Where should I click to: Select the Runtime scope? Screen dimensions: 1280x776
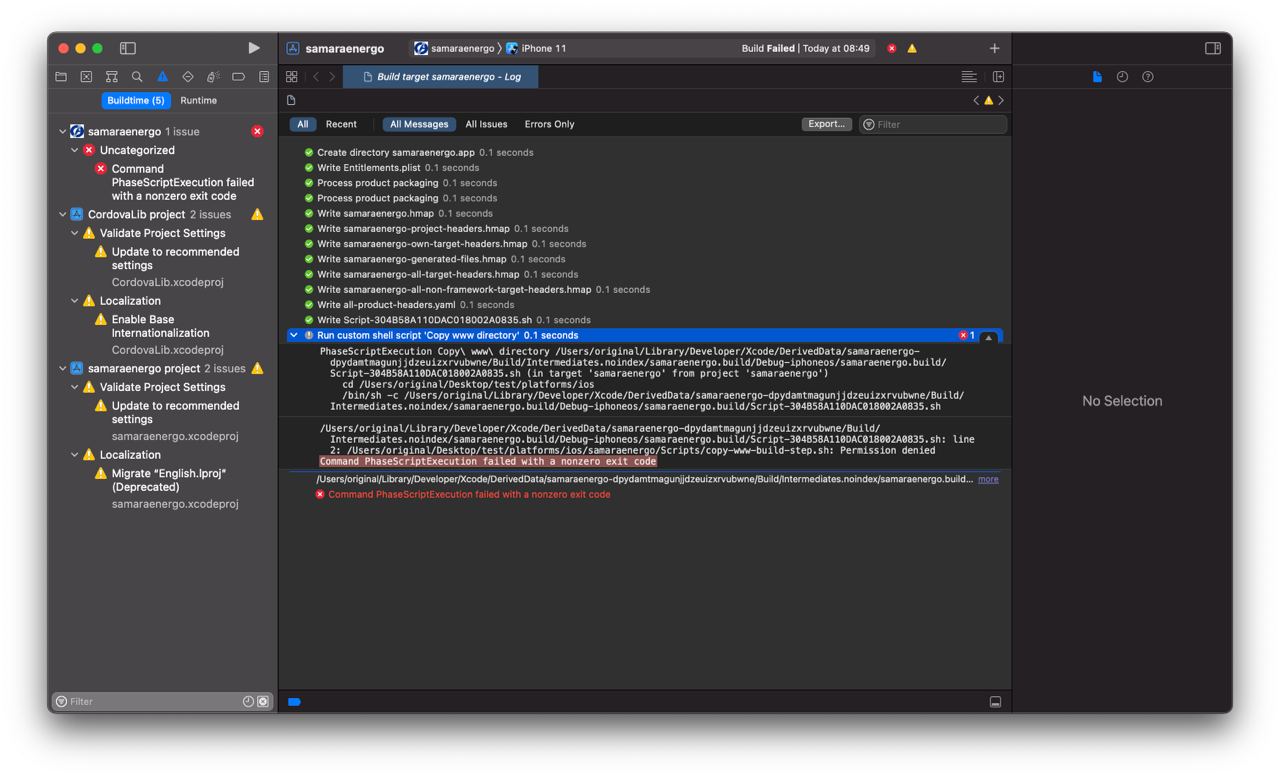(x=198, y=100)
